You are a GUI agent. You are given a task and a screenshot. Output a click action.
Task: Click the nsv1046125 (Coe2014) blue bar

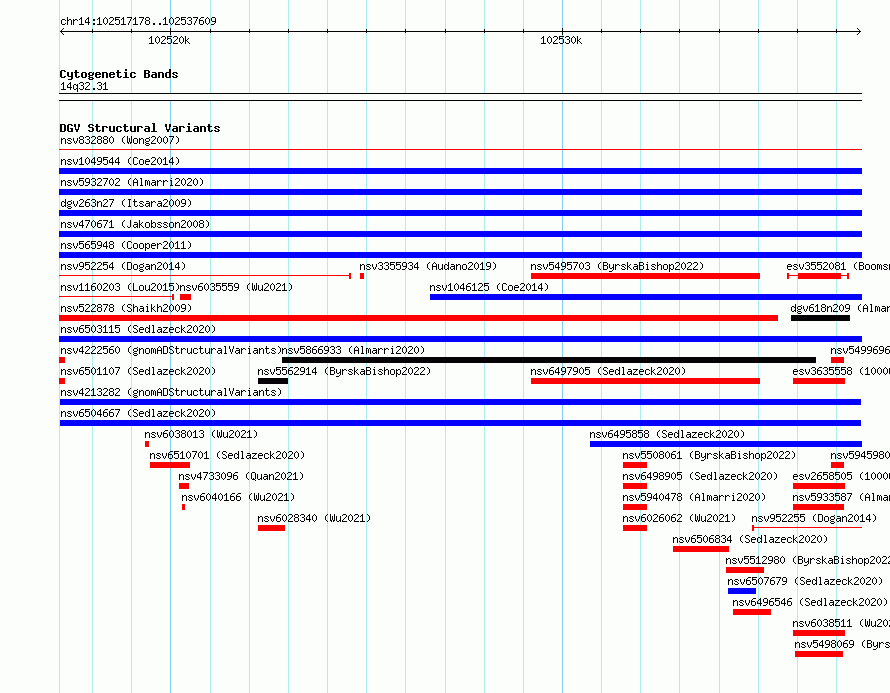646,297
